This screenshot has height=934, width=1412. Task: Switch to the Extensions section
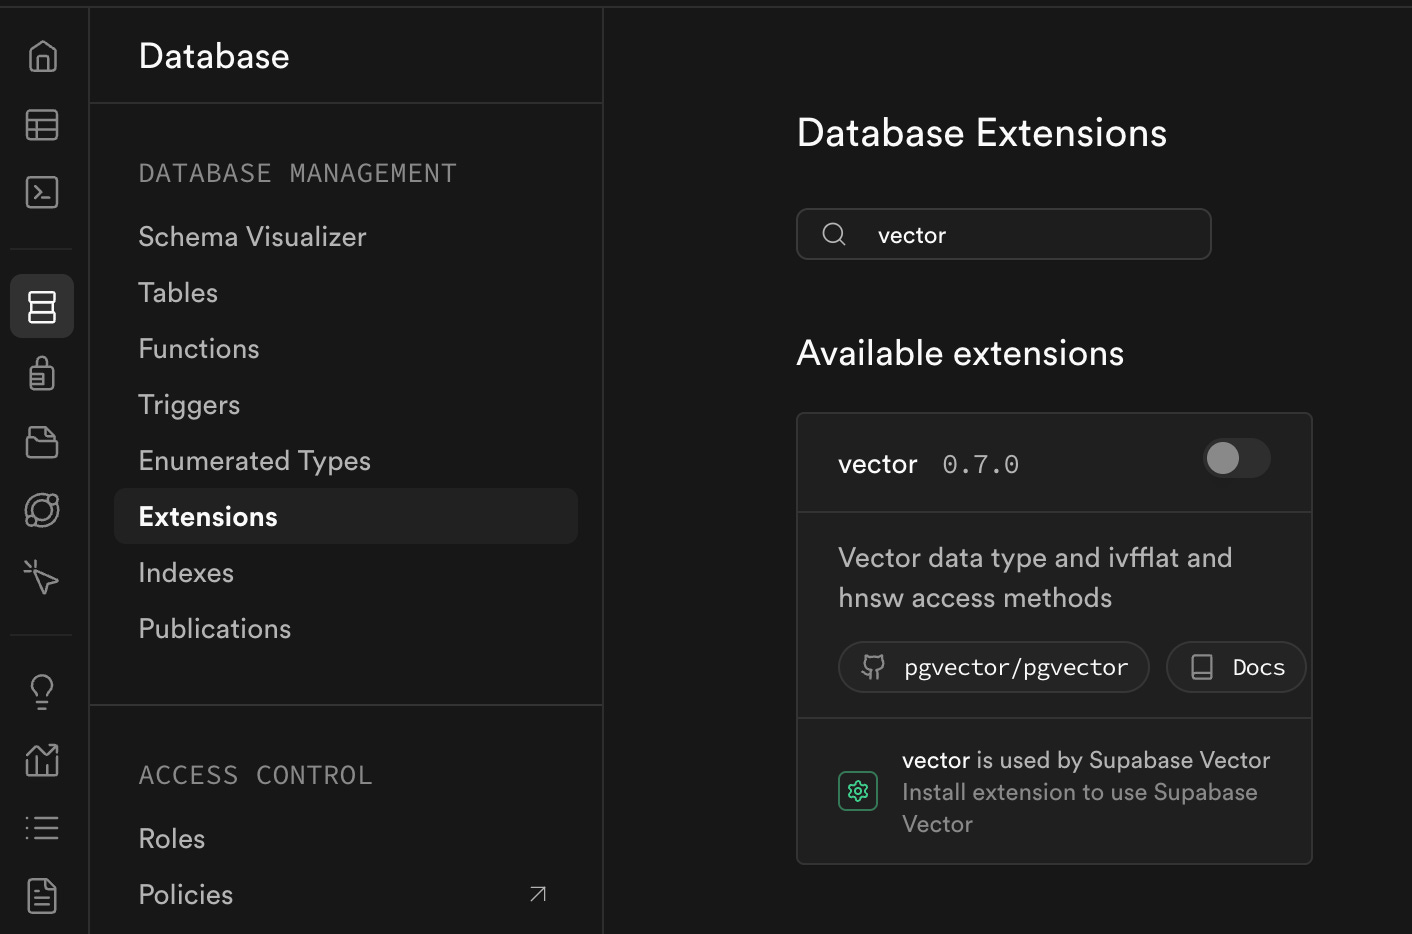click(208, 516)
